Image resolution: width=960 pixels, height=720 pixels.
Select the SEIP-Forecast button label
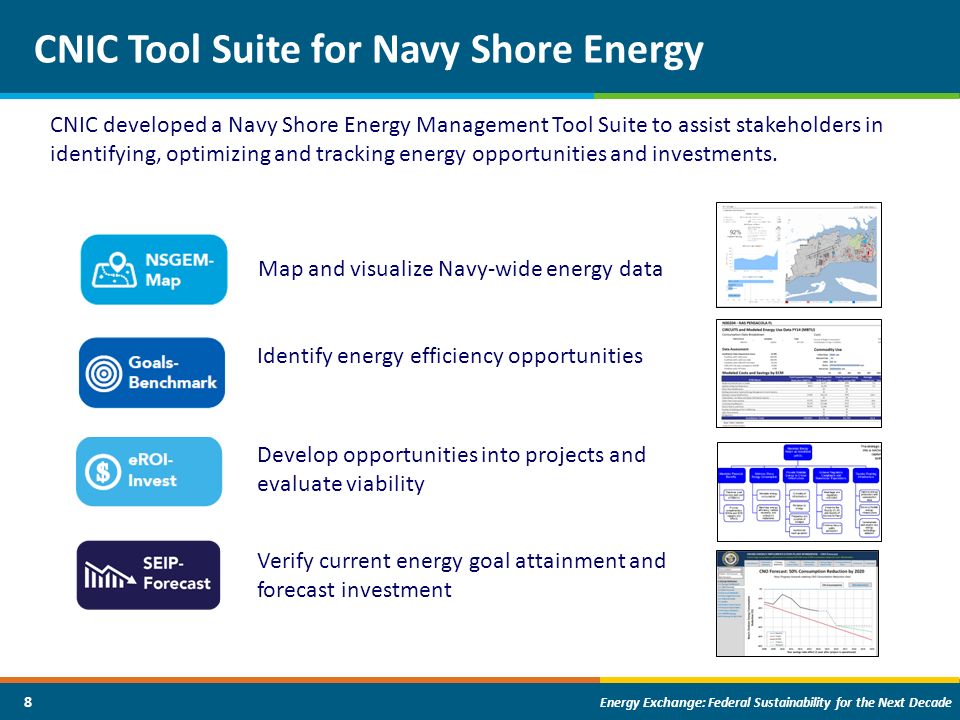(x=176, y=574)
